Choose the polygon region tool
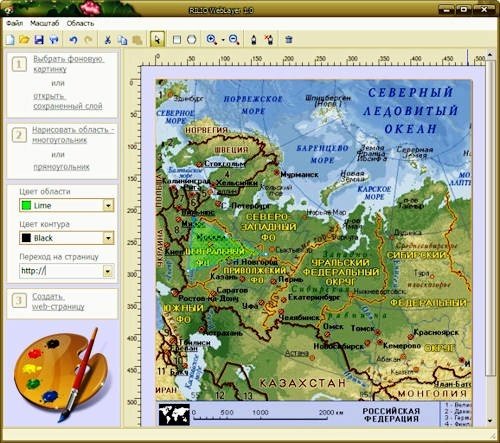Image resolution: width=500 pixels, height=443 pixels. point(192,40)
